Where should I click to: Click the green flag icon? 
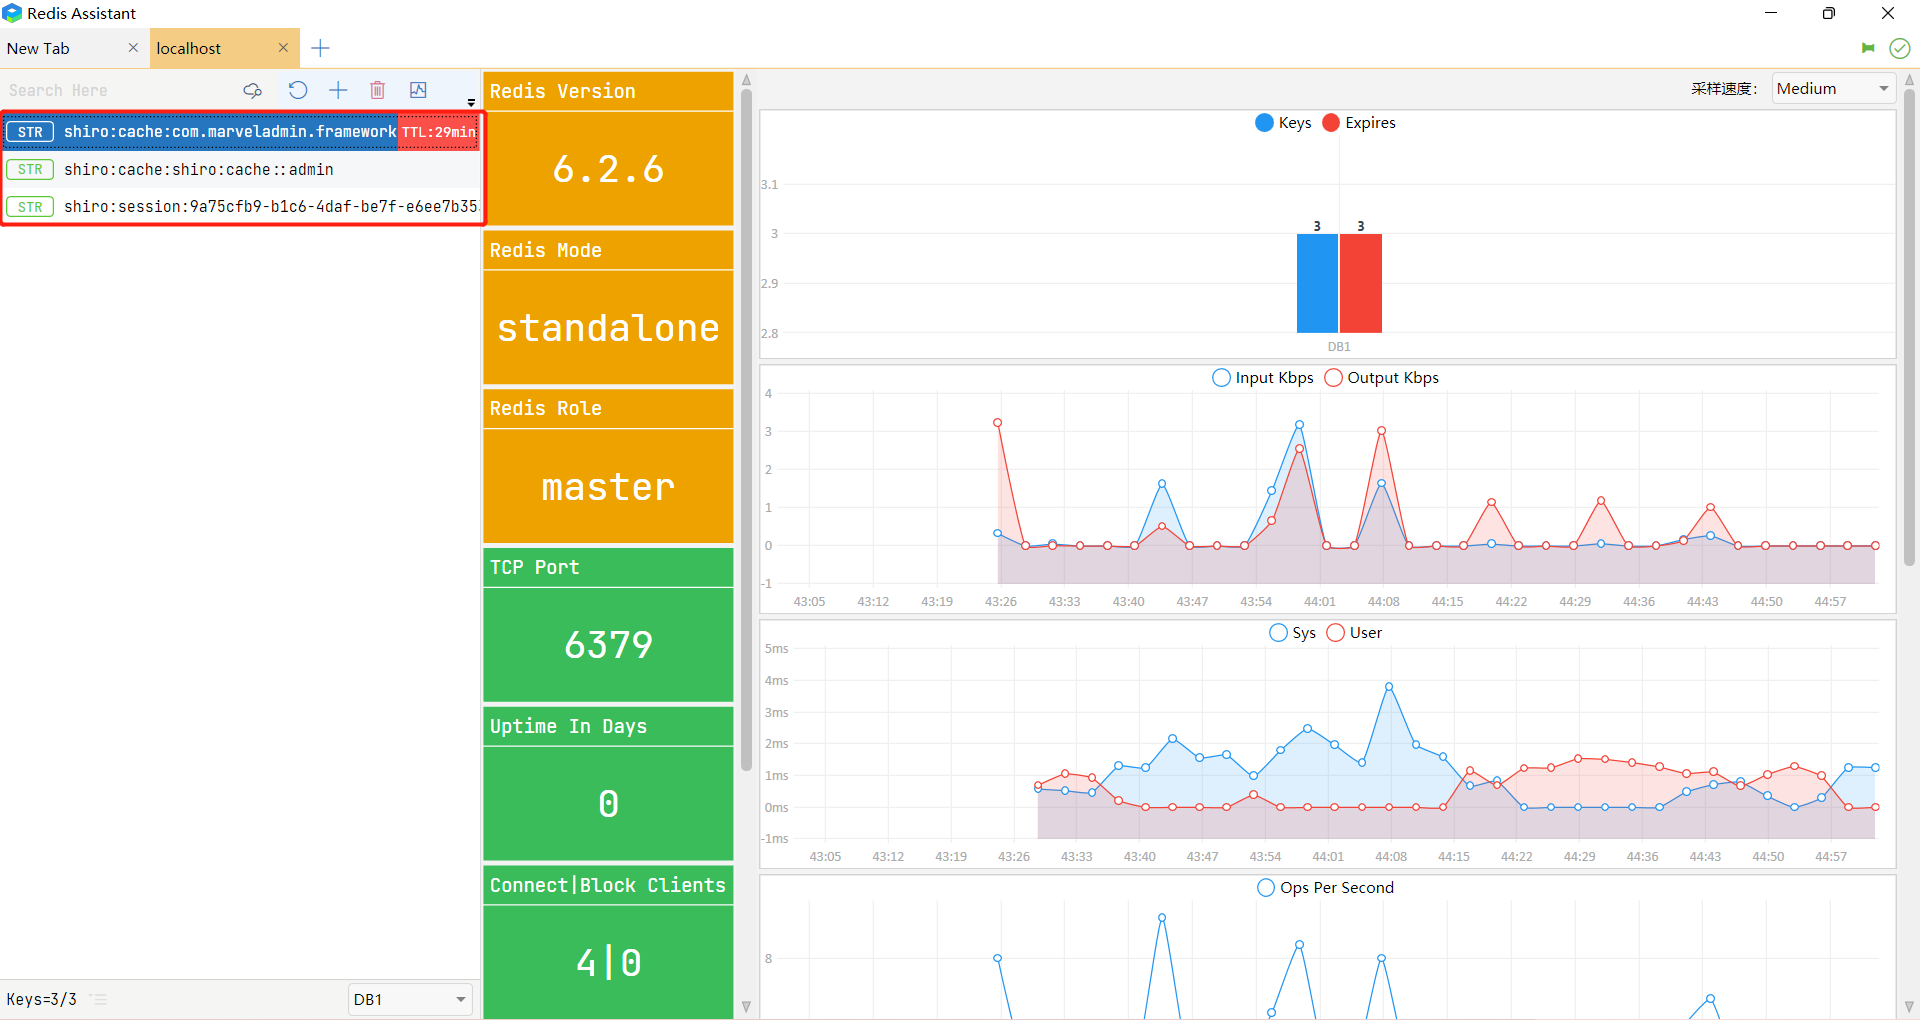point(1868,48)
